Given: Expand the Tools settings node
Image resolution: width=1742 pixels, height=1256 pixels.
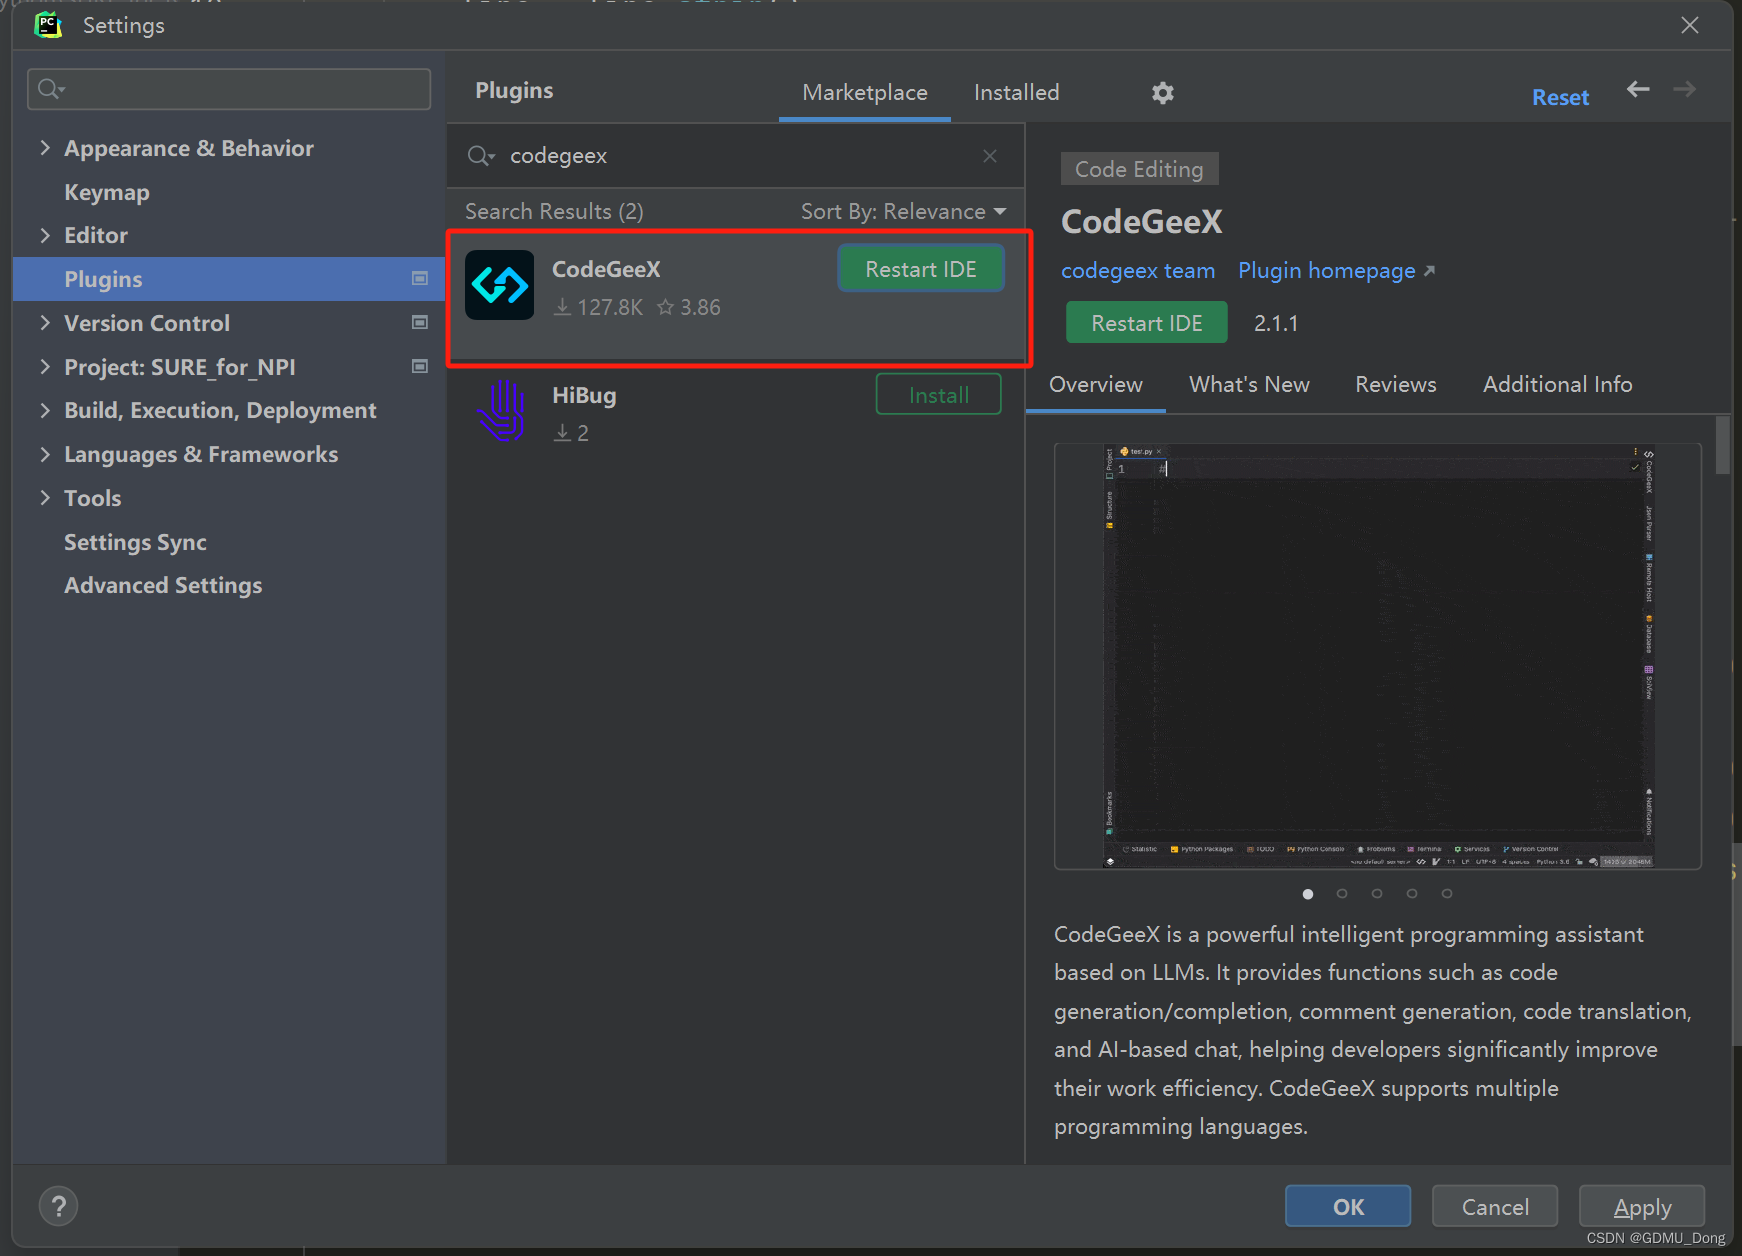Looking at the screenshot, I should coord(45,498).
